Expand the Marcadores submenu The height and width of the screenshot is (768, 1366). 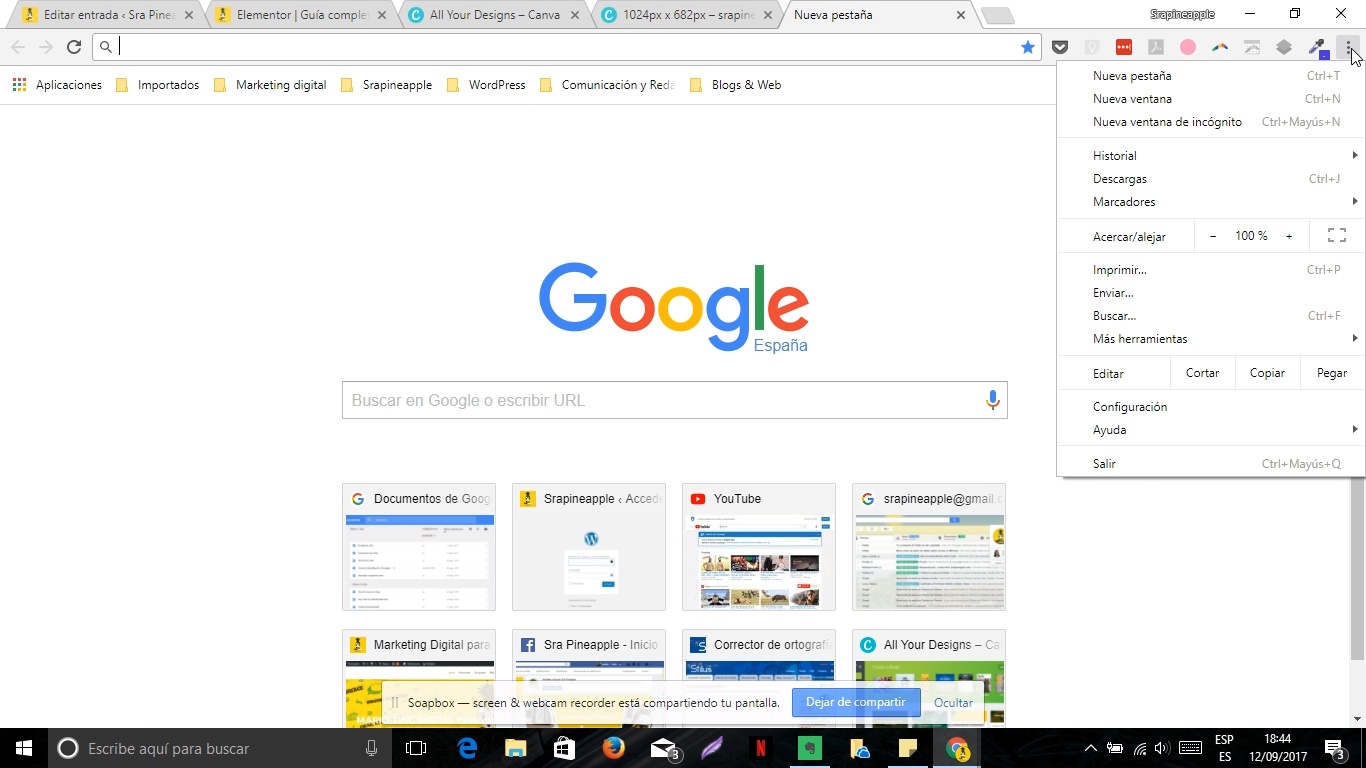pyautogui.click(x=1211, y=202)
